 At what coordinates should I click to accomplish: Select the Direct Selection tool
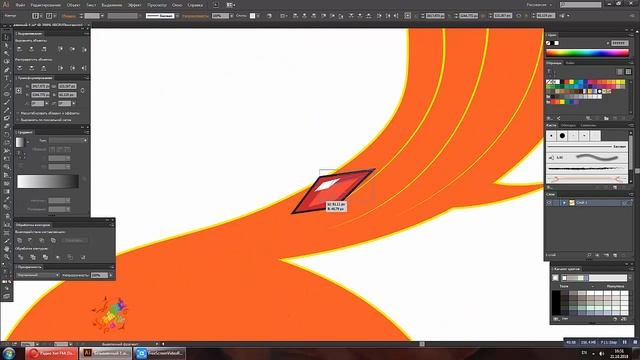coord(7,45)
